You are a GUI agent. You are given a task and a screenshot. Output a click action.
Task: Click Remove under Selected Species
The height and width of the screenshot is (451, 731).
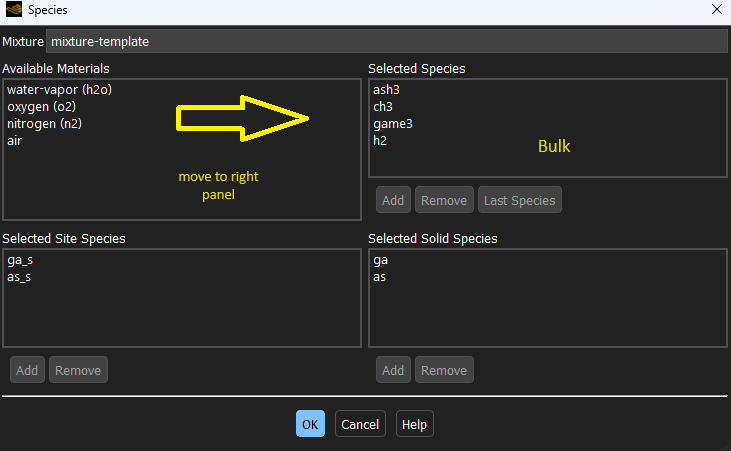click(444, 200)
